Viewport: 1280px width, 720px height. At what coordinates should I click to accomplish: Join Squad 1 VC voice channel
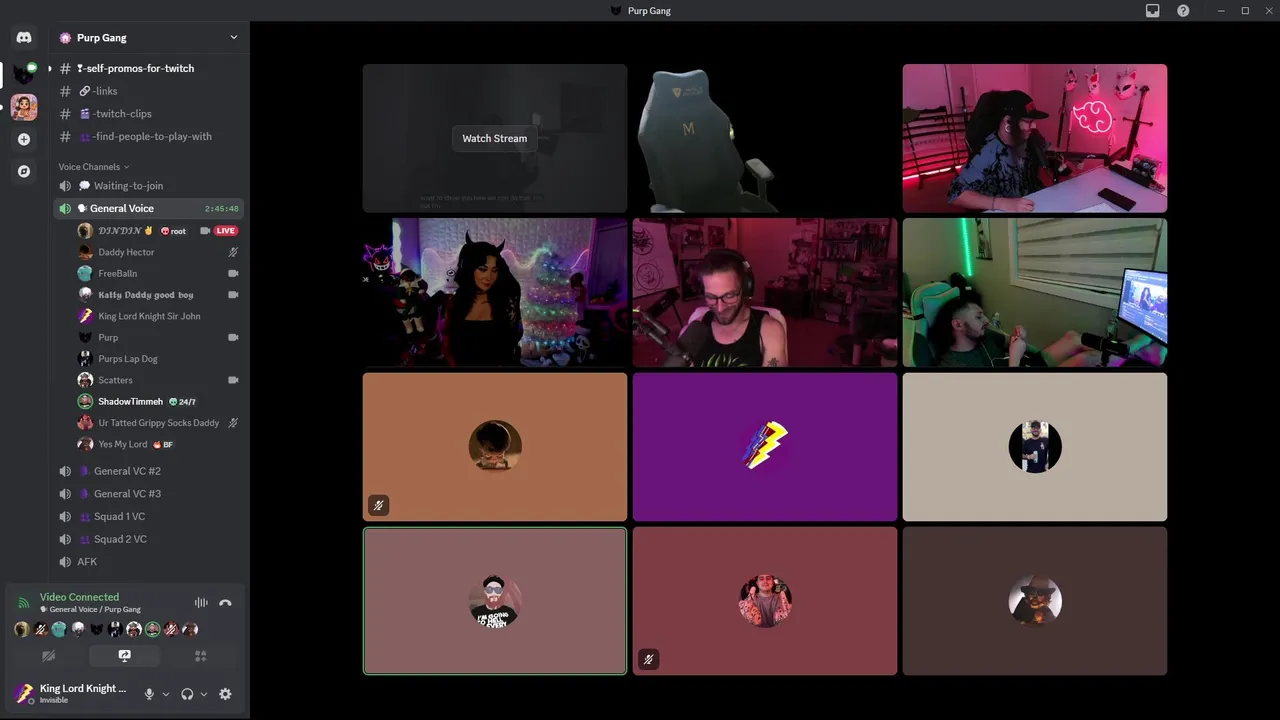tap(148, 517)
